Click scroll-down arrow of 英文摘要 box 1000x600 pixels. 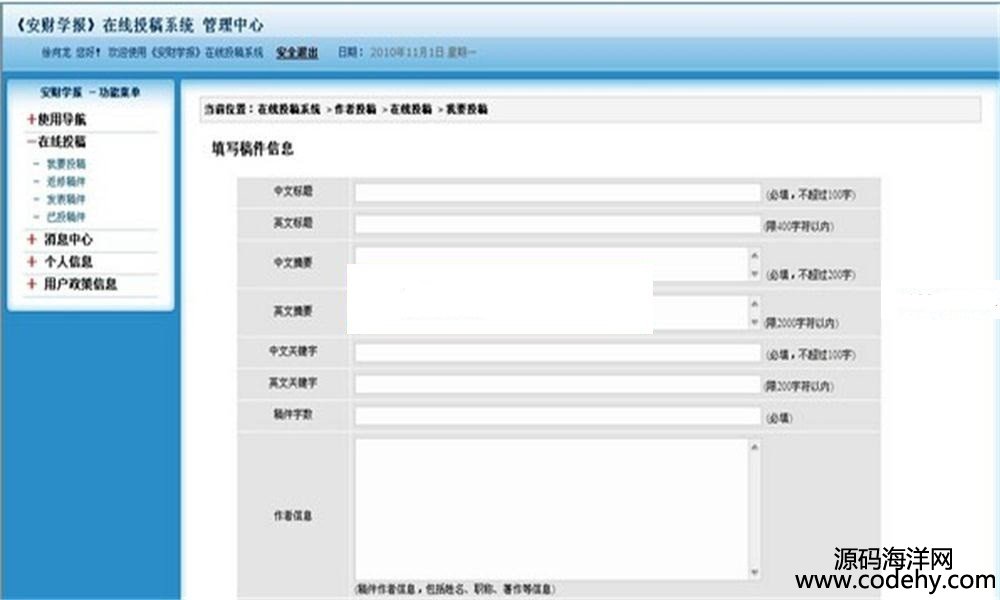click(x=754, y=323)
